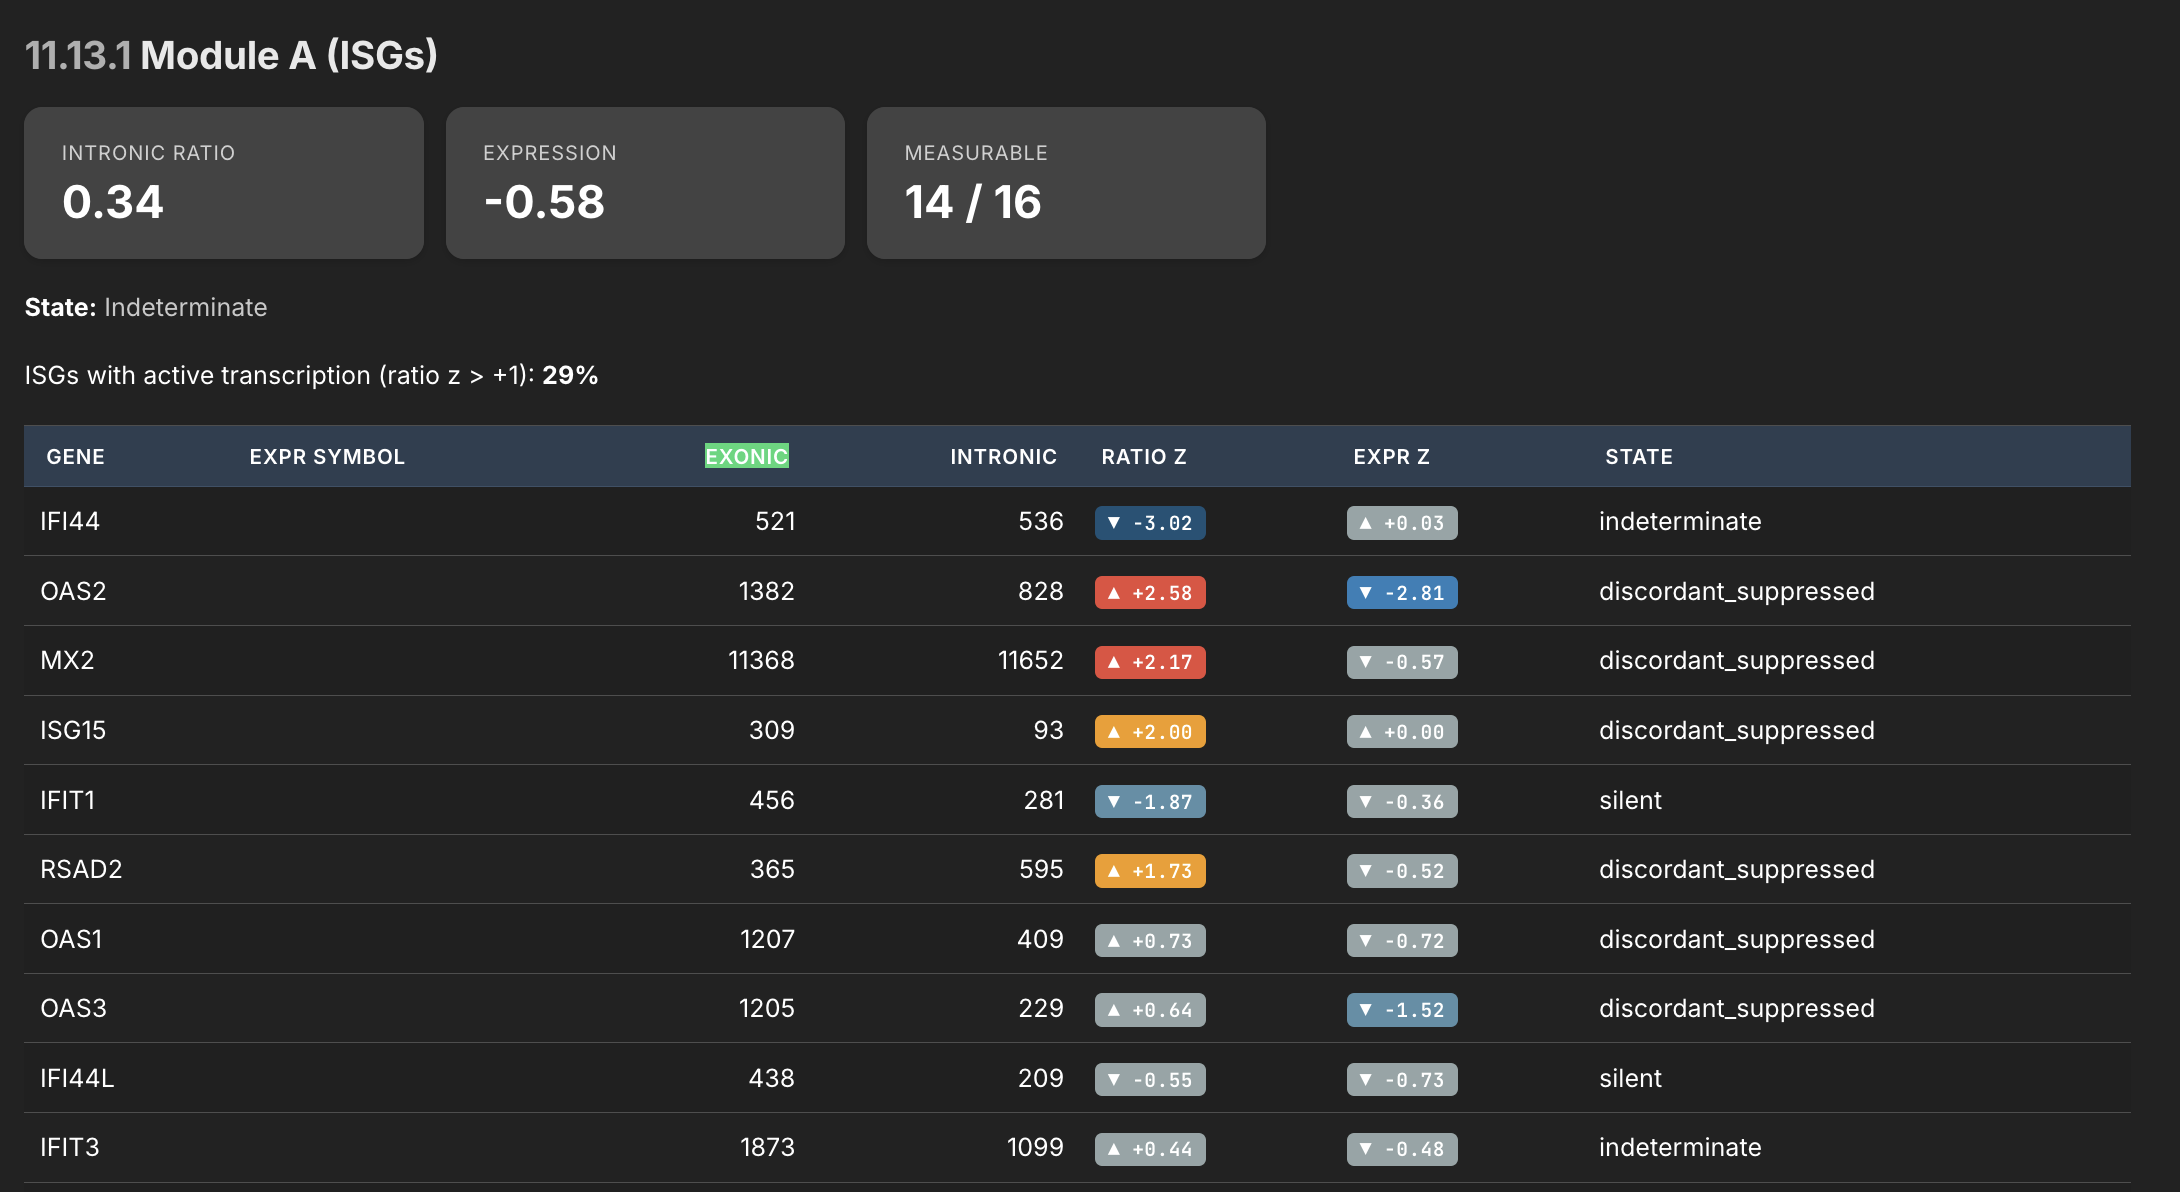Select the Measurable 14 / 16 card
This screenshot has height=1192, width=2180.
[x=1066, y=183]
